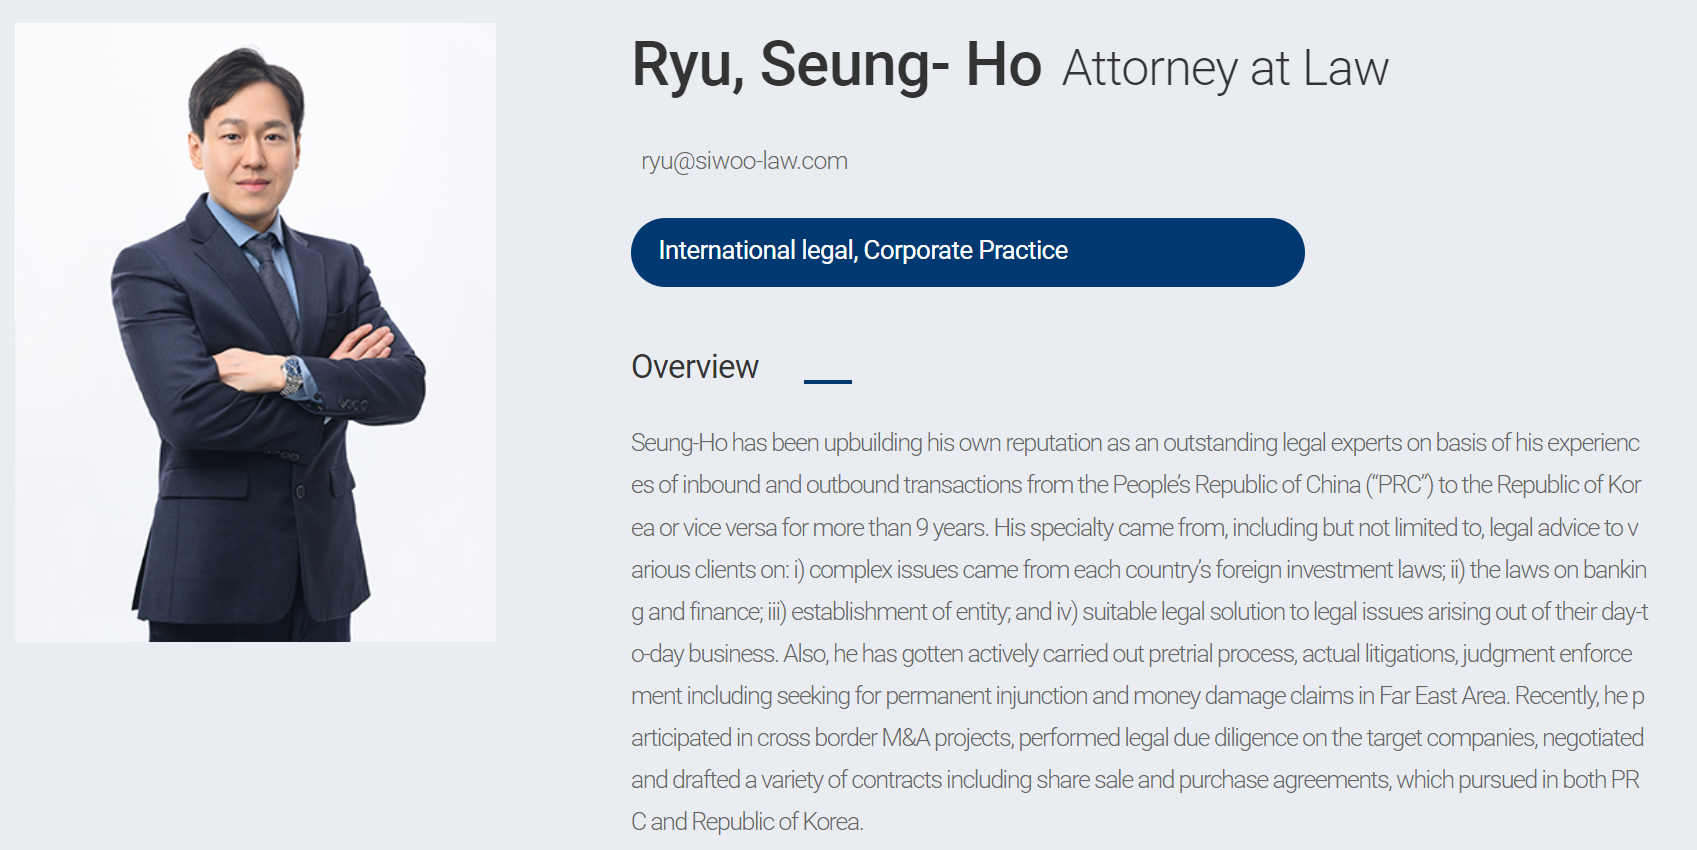Open the ryu@siwoo-law.com email link
The image size is (1697, 850).
point(744,161)
